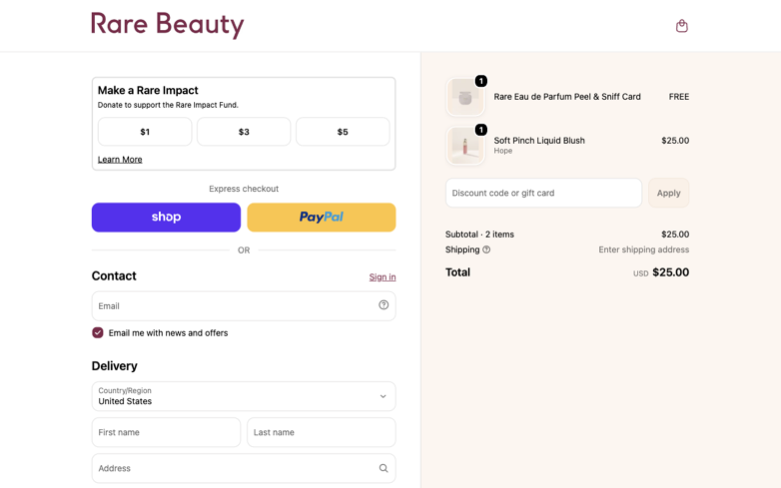
Task: Apply the discount code button
Action: pos(668,193)
